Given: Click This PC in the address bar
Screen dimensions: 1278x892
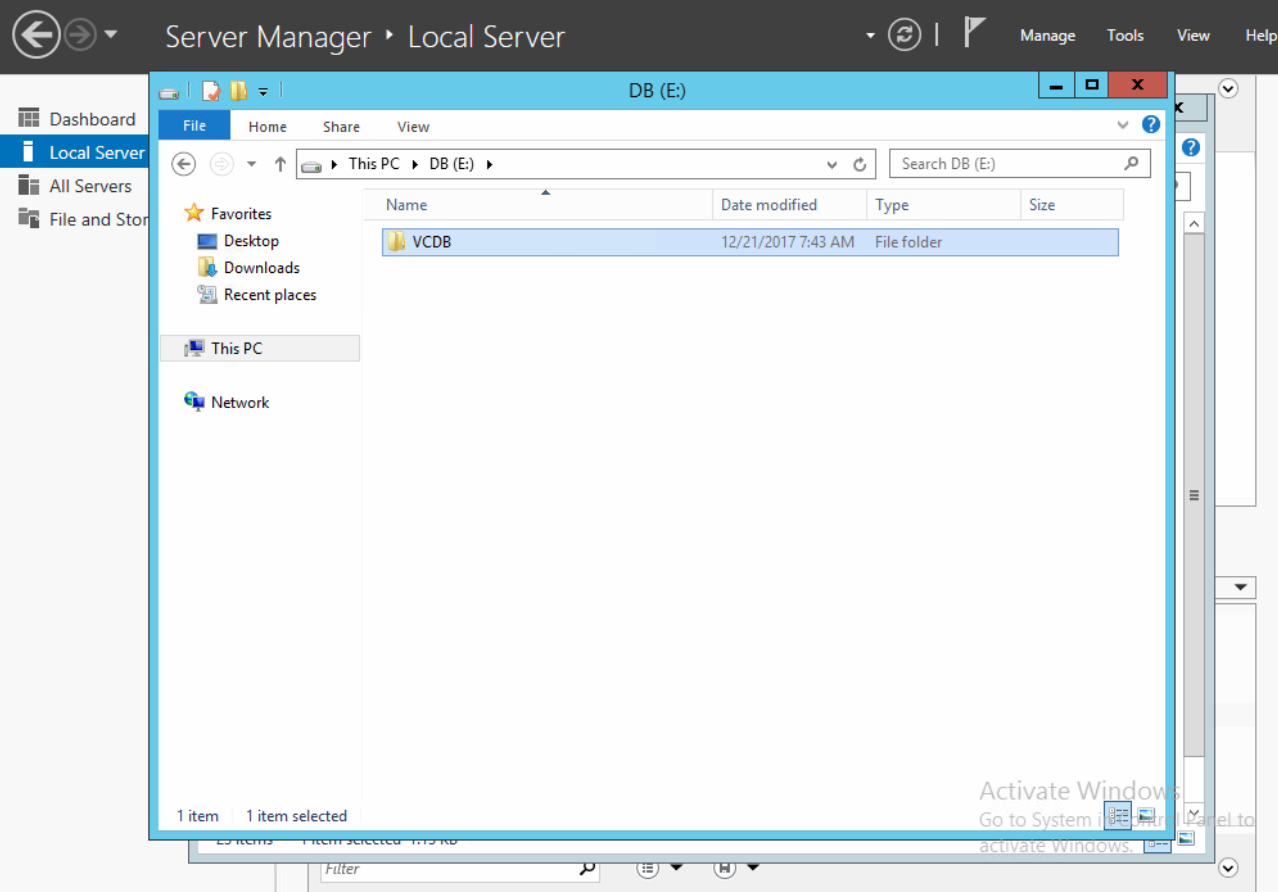Looking at the screenshot, I should point(374,164).
